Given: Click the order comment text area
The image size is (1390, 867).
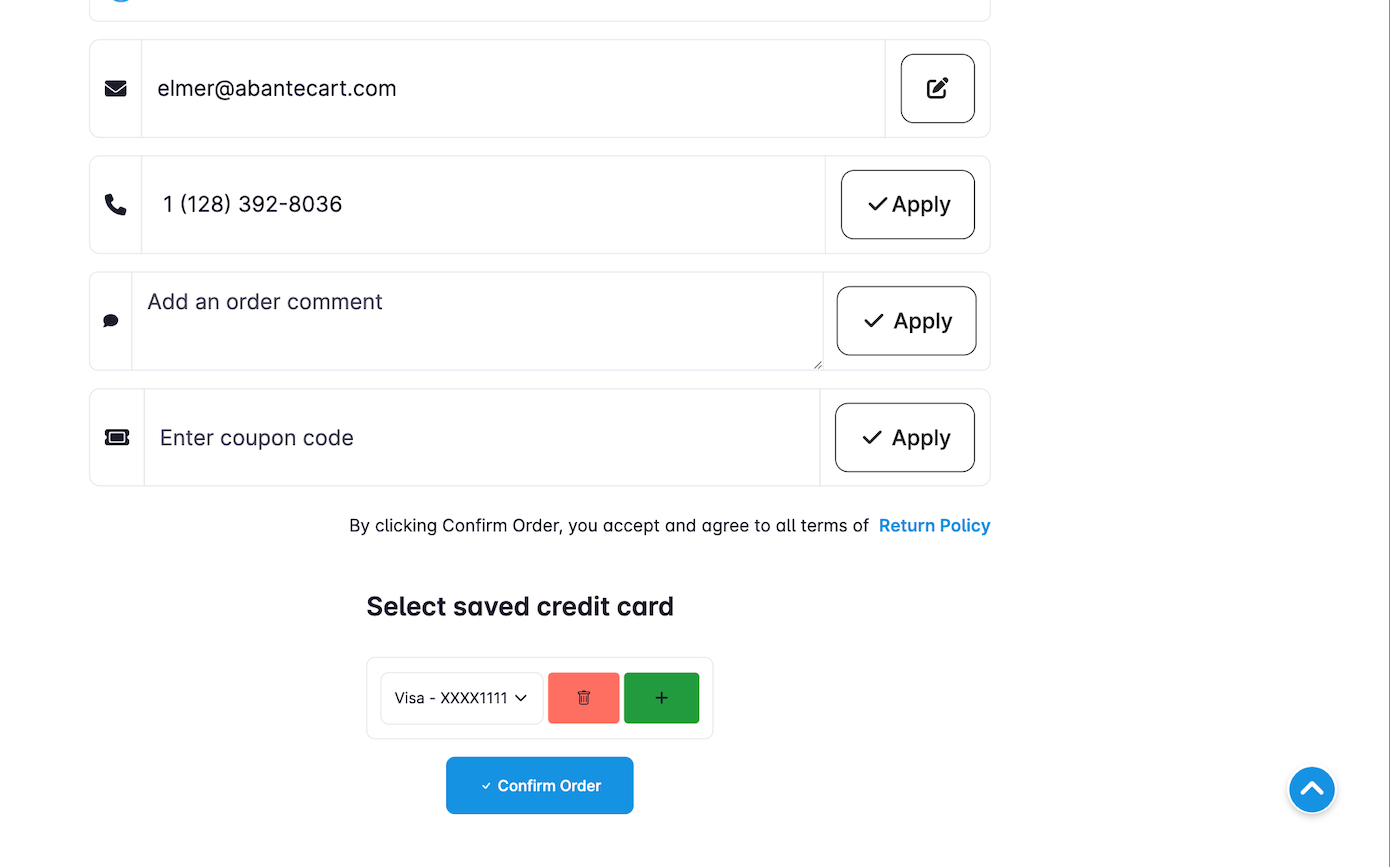Looking at the screenshot, I should pyautogui.click(x=478, y=321).
